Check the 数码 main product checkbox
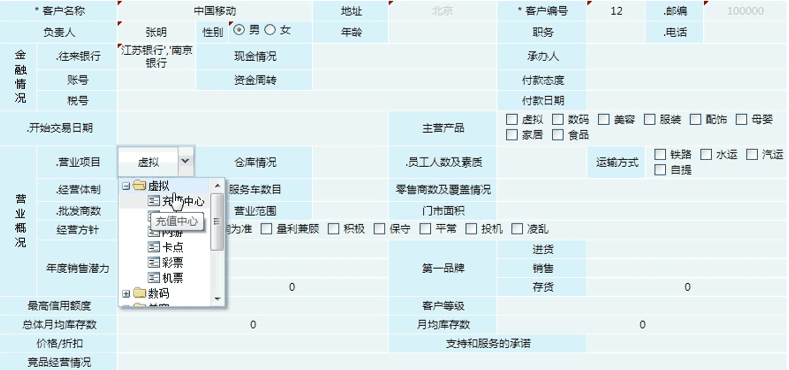 click(558, 119)
